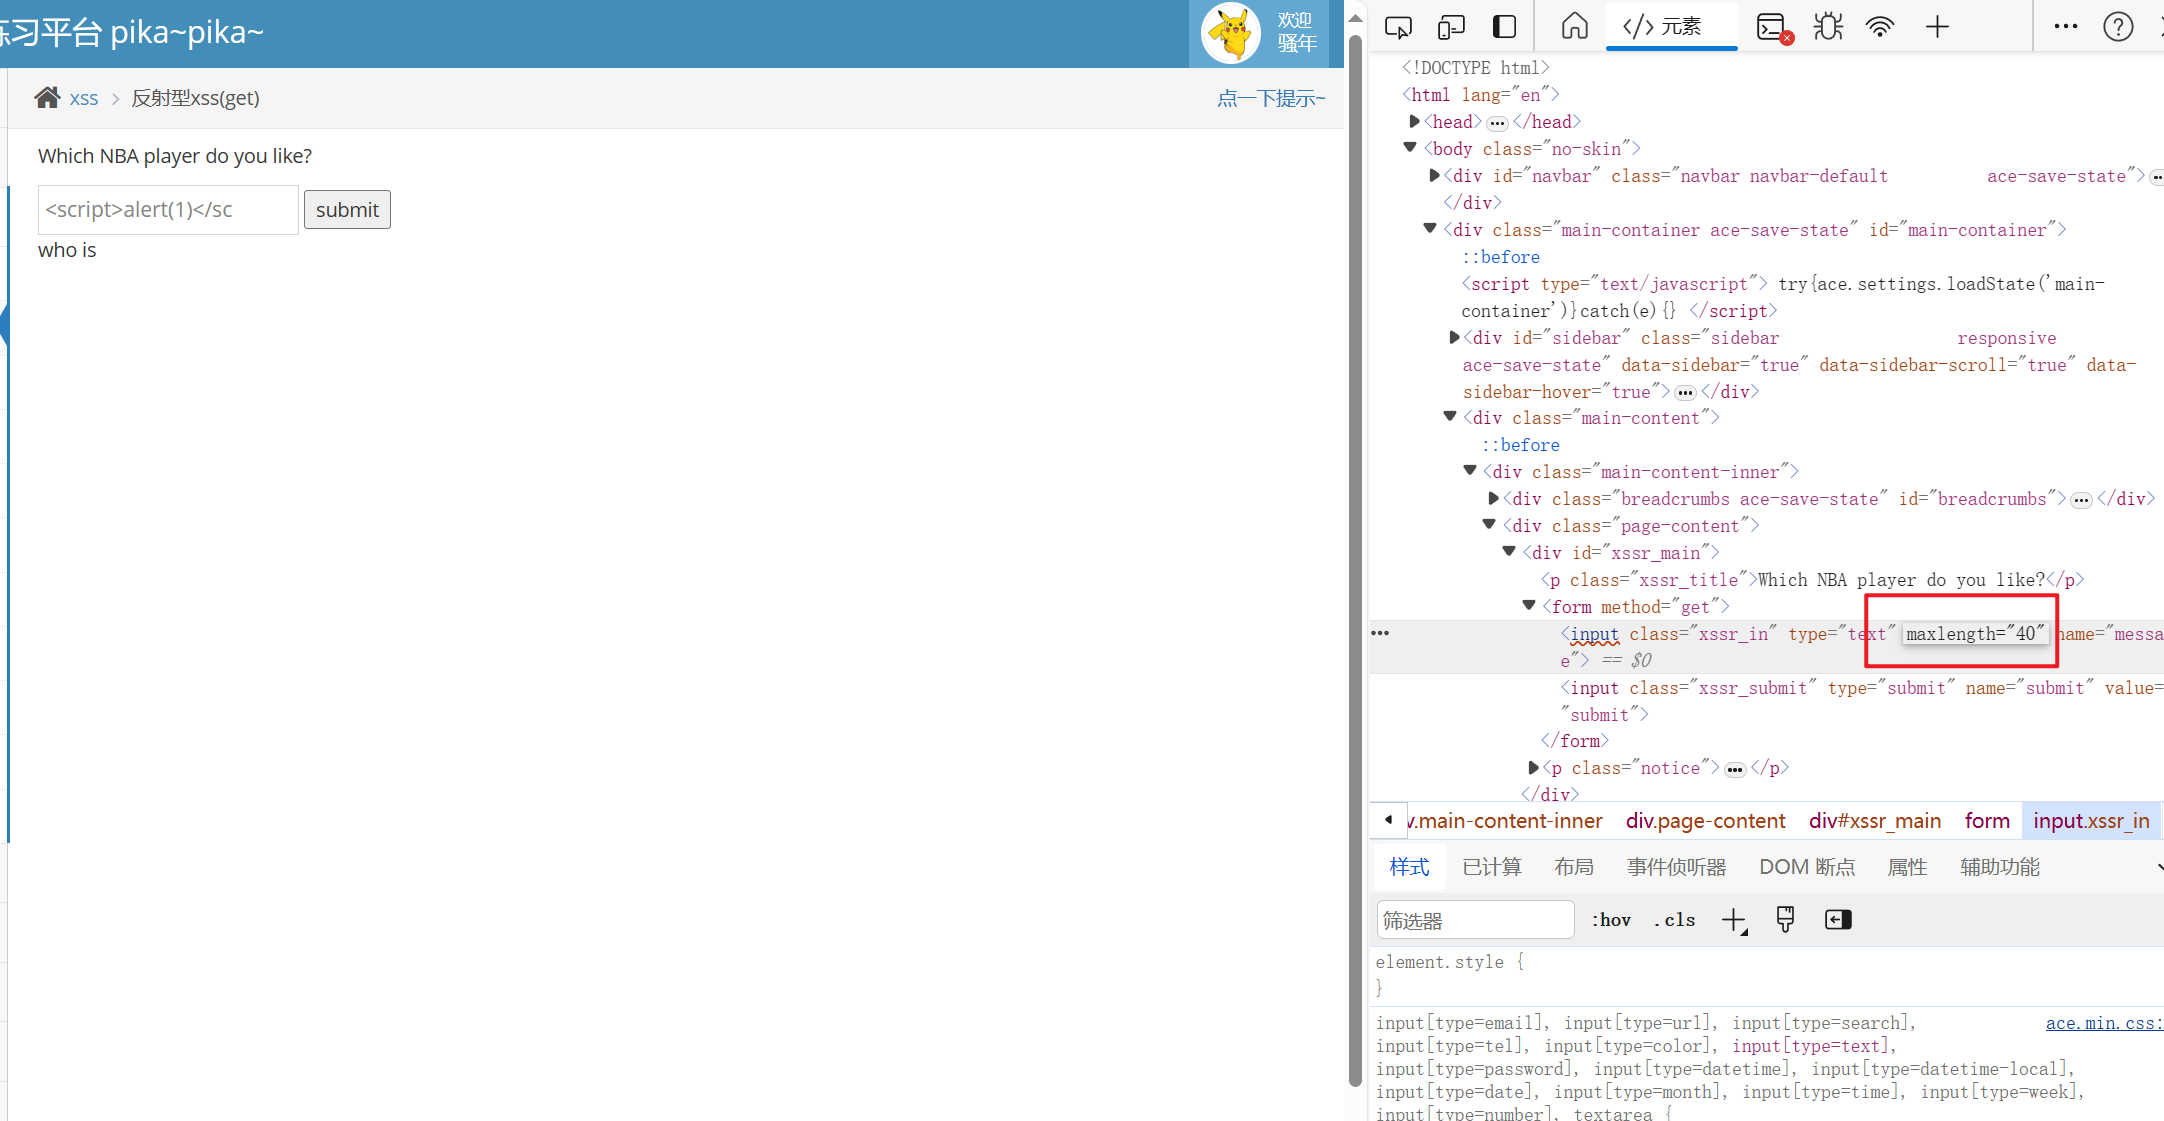
Task: Click the 点一下提示~ hint link
Action: 1271,98
